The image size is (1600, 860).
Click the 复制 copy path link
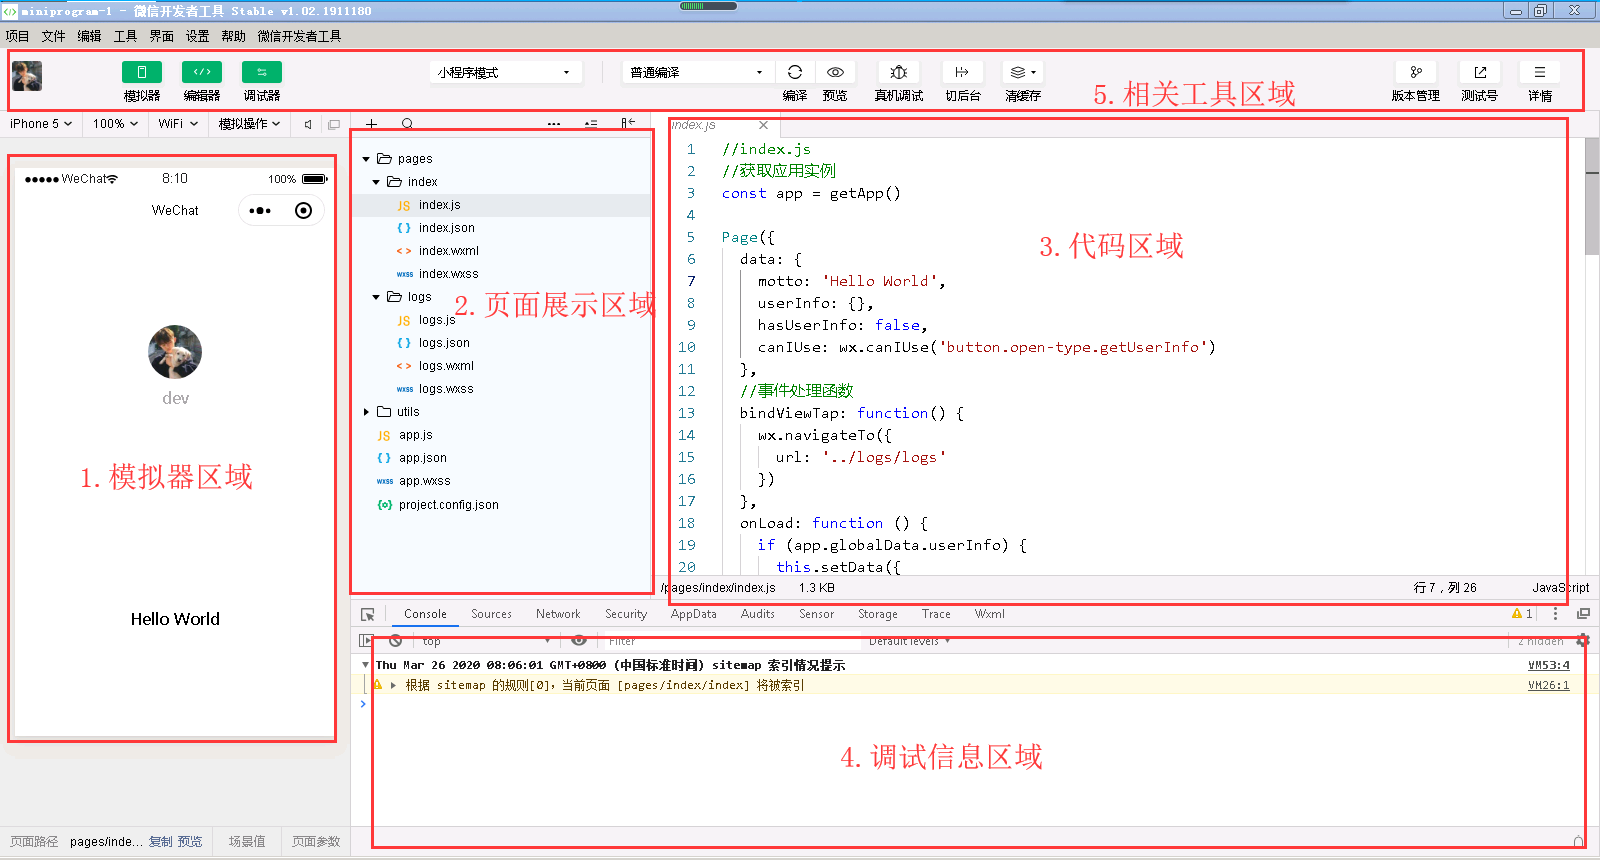click(x=160, y=842)
